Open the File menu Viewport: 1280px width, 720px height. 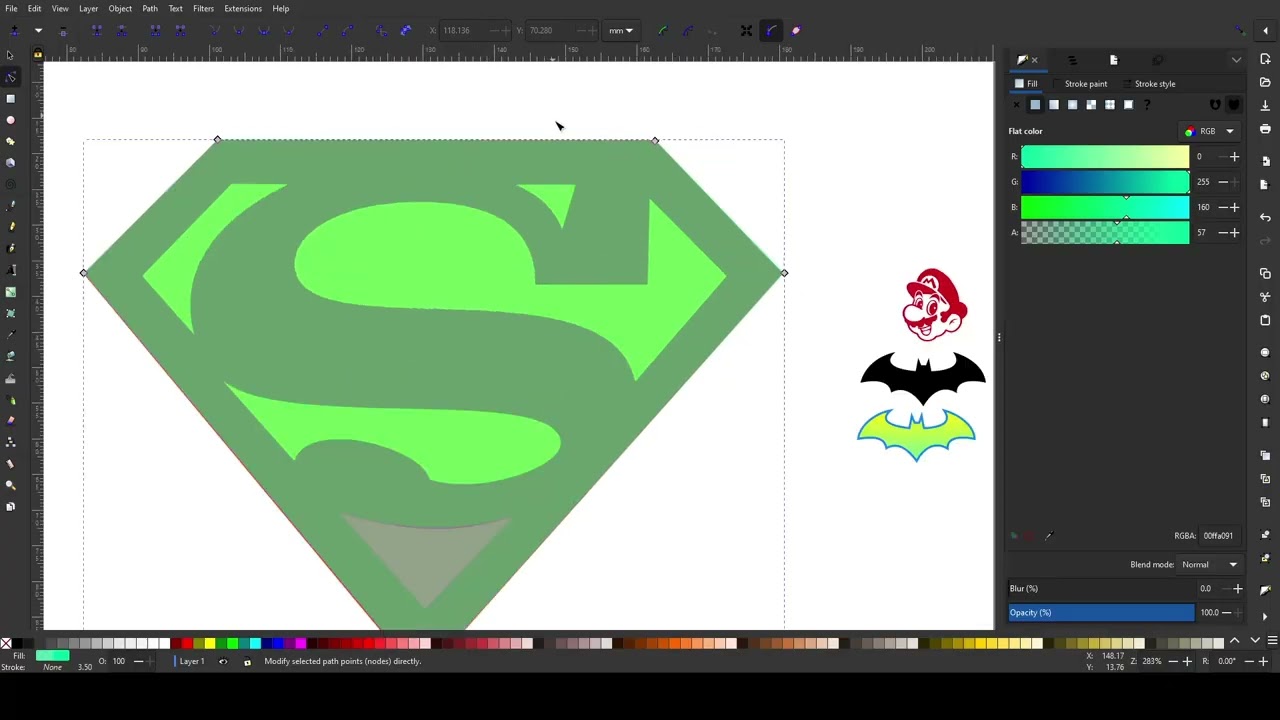click(x=11, y=8)
